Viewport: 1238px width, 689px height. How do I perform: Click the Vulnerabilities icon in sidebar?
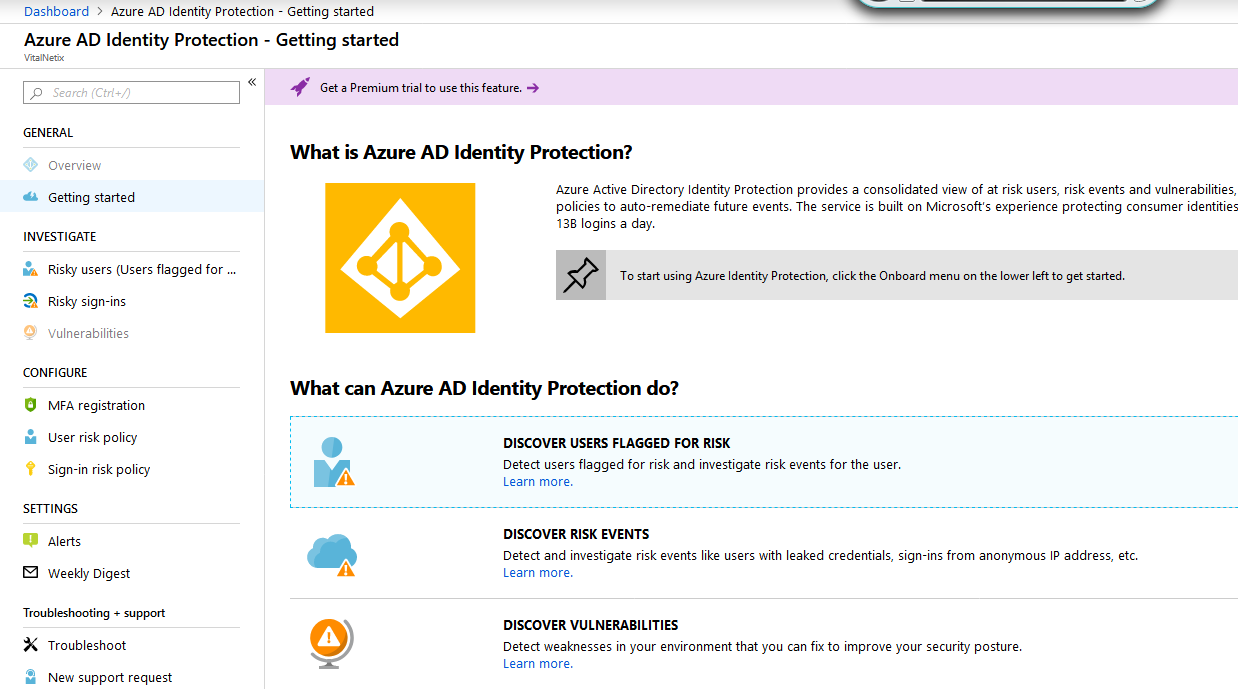[x=30, y=333]
